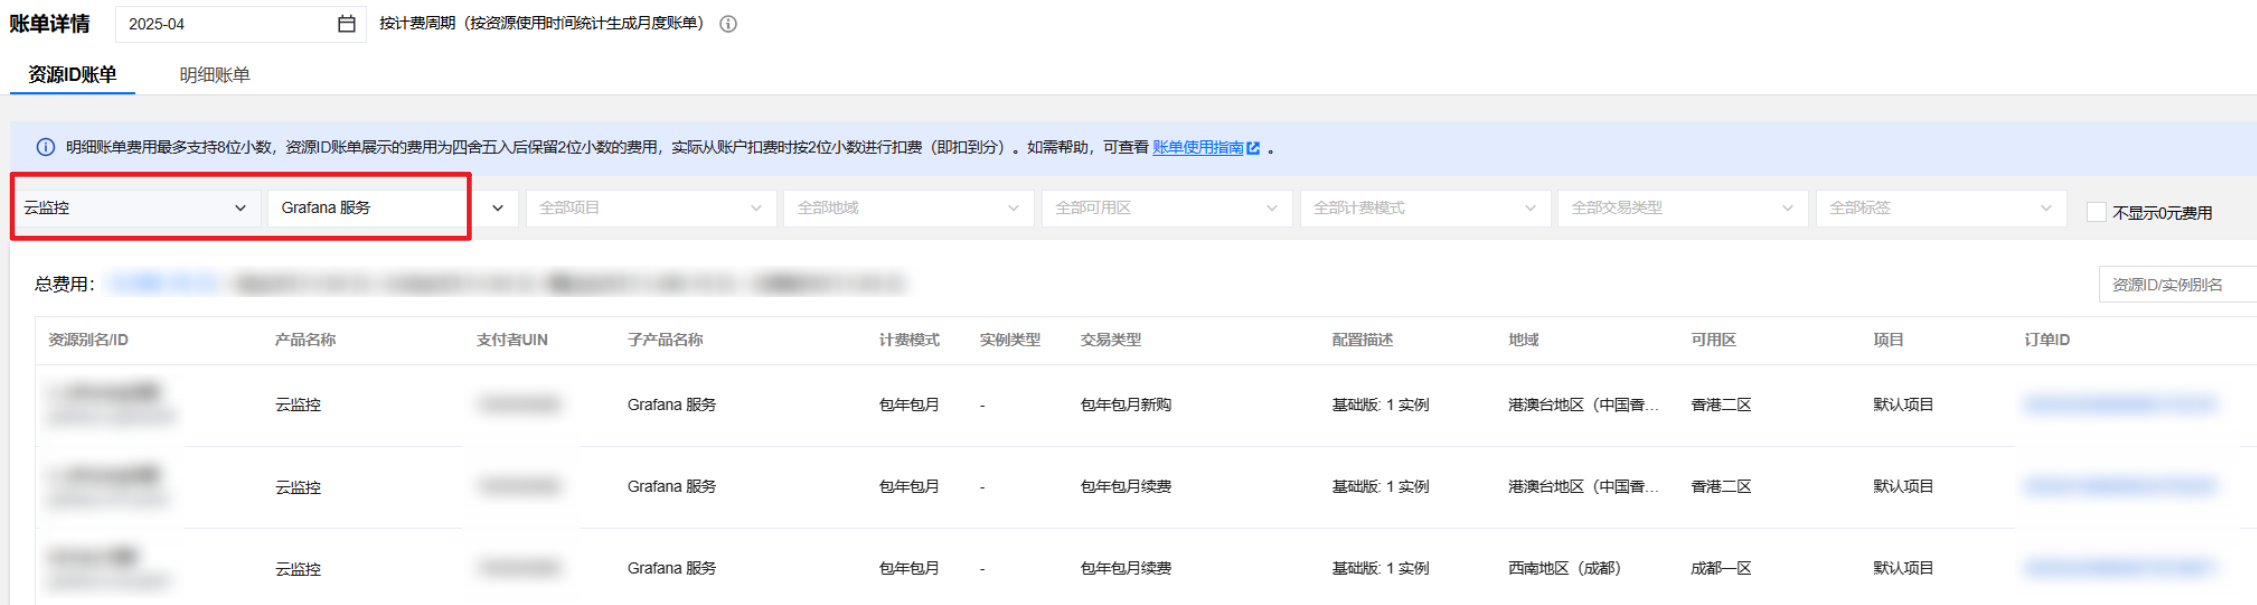
Task: Click the 产品名称 column header
Action: click(x=305, y=340)
